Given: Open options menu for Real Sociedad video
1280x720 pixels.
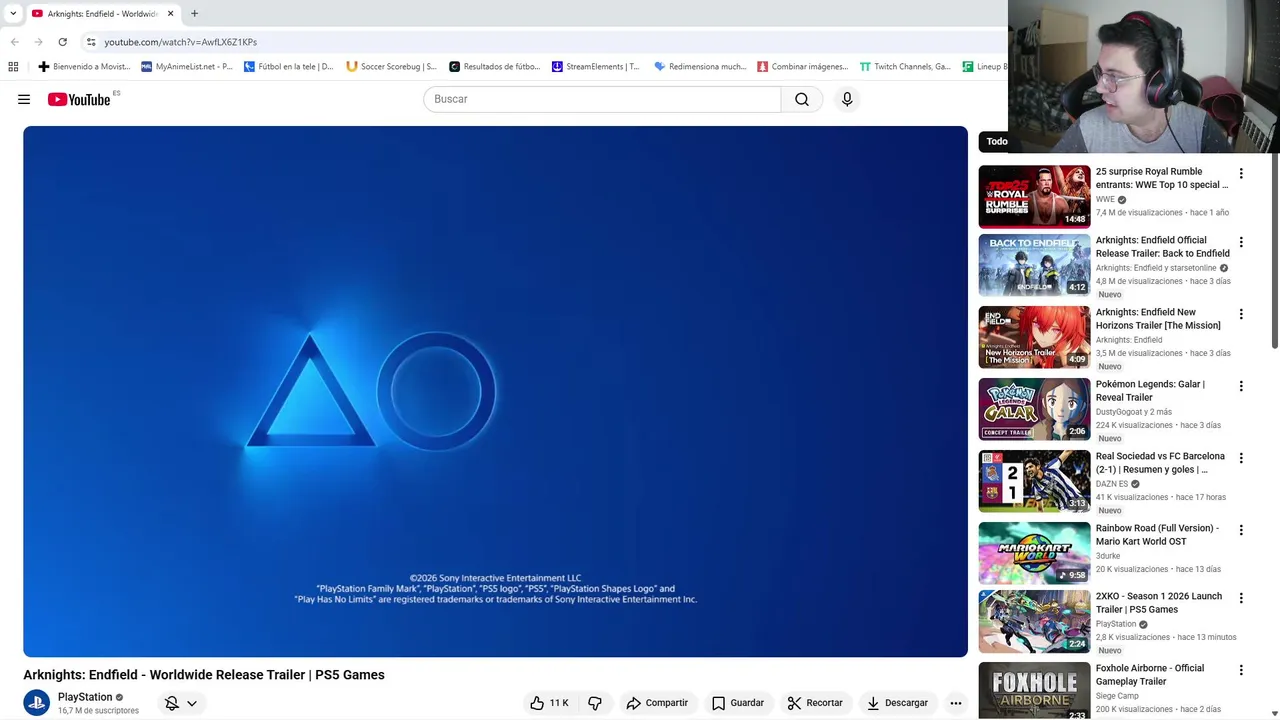Looking at the screenshot, I should pyautogui.click(x=1241, y=458).
